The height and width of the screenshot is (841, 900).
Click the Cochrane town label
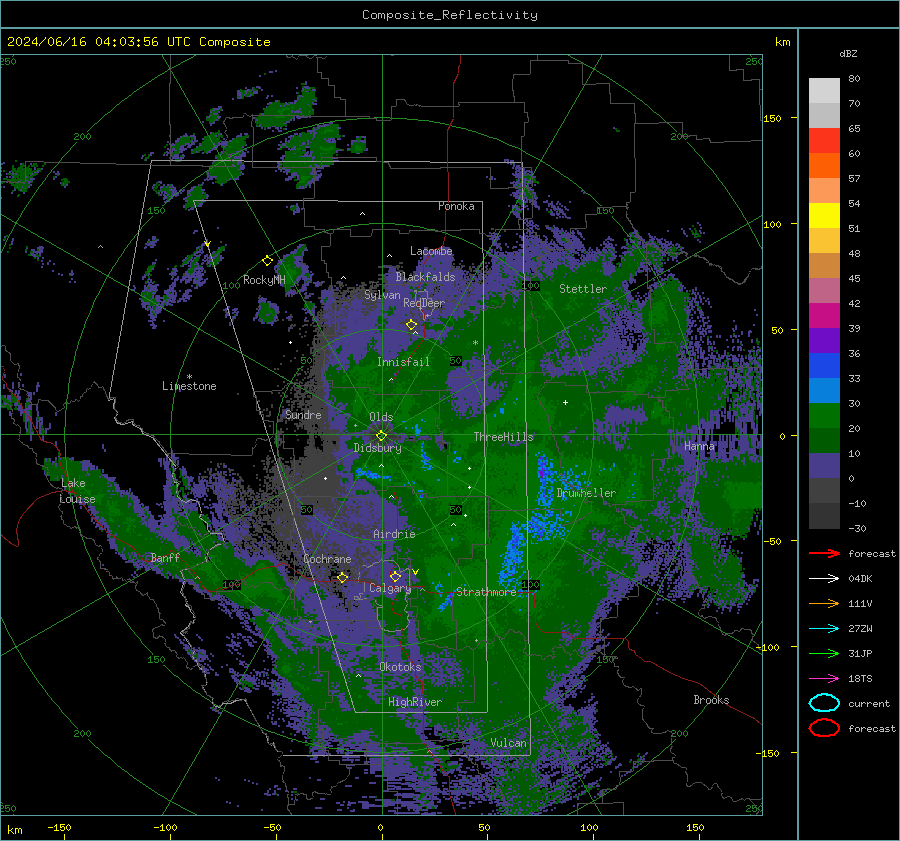point(327,559)
